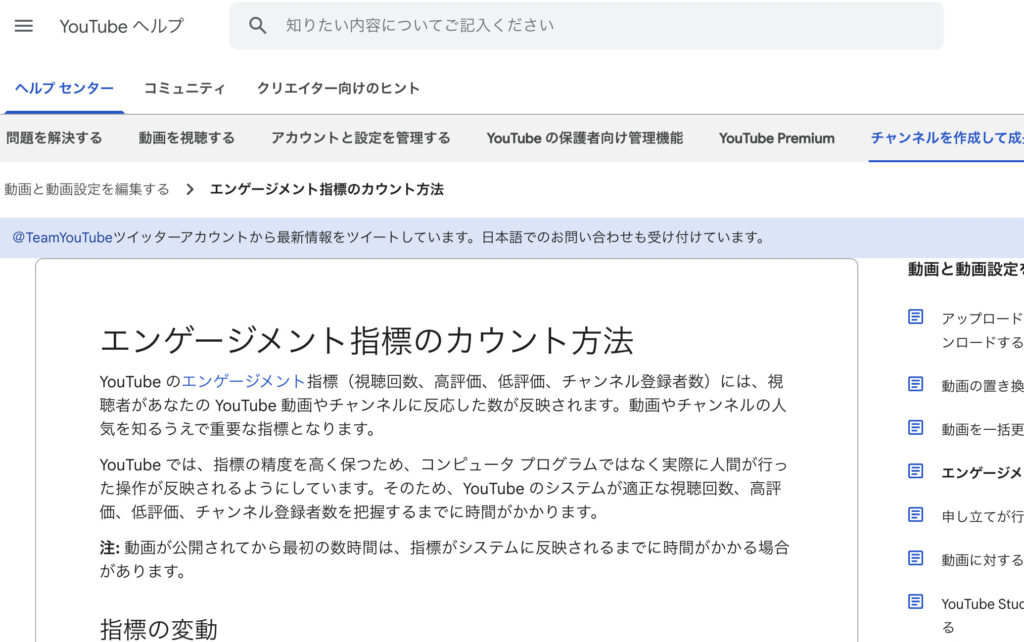Image resolution: width=1024 pixels, height=642 pixels.
Task: Open the YouTube Studio sidebar article
Action: pyautogui.click(x=982, y=615)
